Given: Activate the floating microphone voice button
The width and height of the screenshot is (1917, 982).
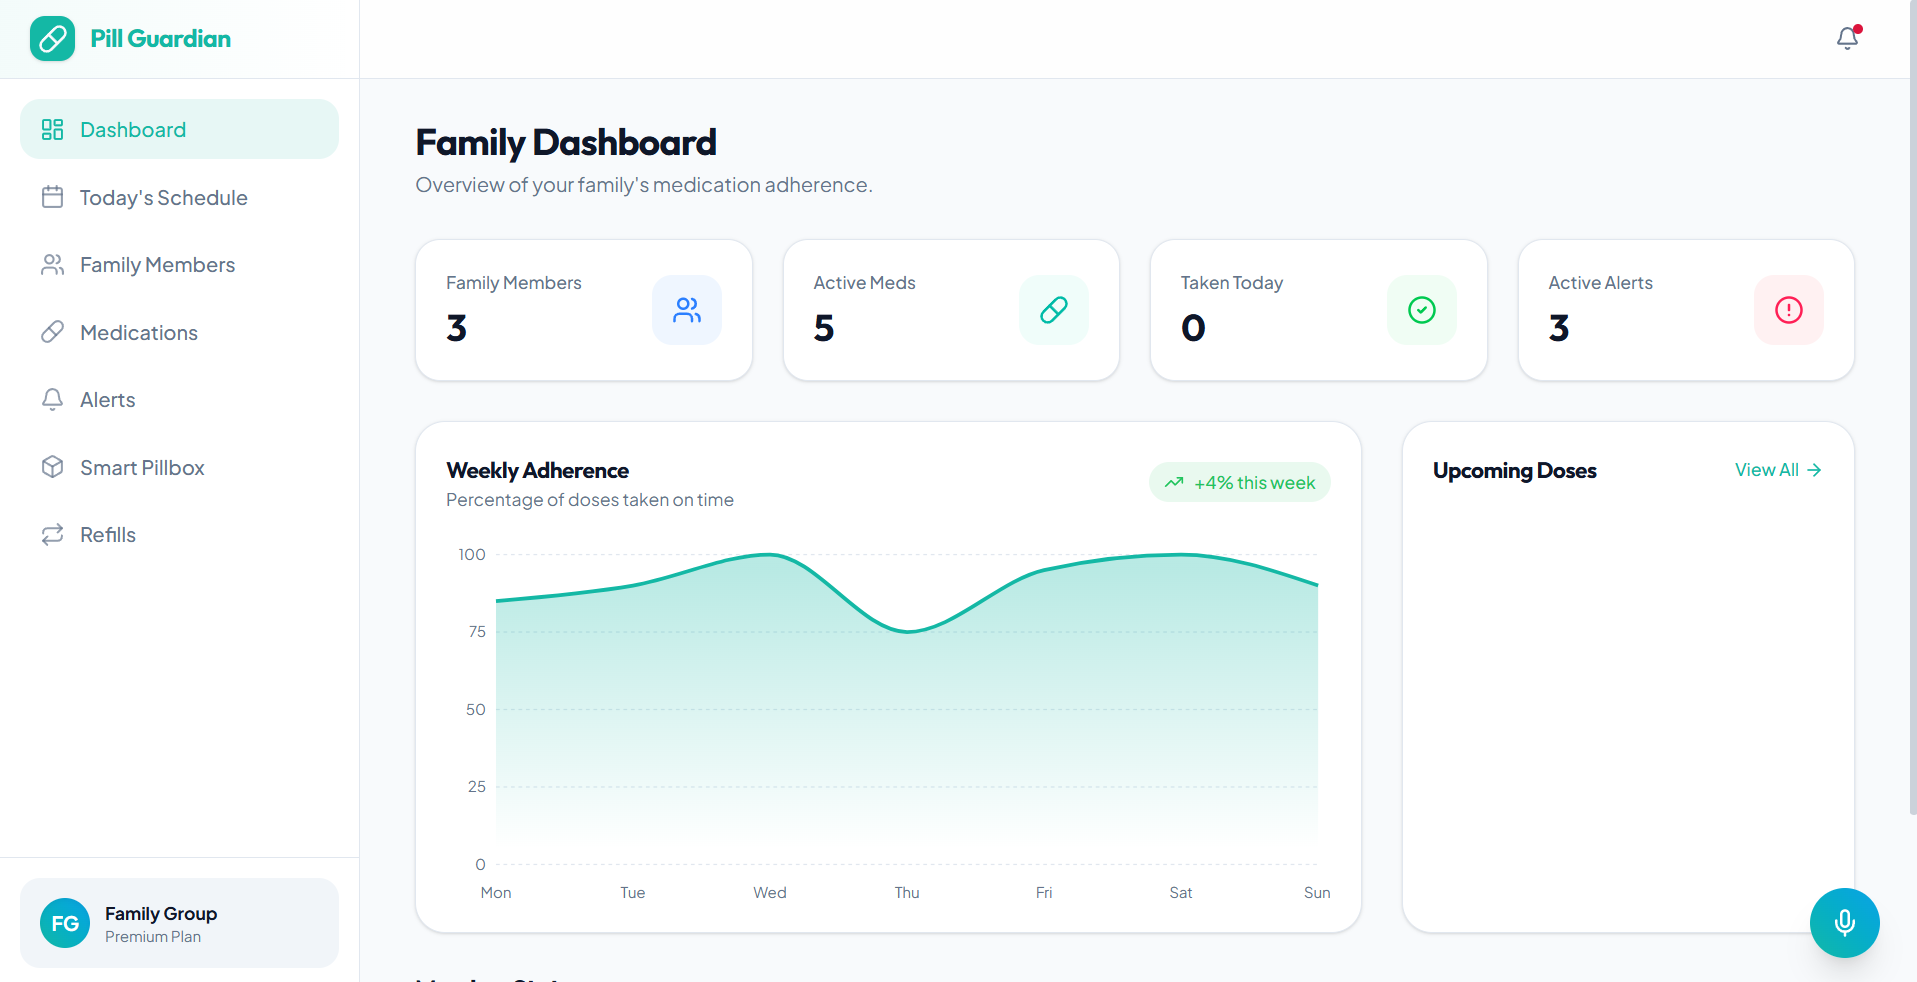Looking at the screenshot, I should (1845, 923).
